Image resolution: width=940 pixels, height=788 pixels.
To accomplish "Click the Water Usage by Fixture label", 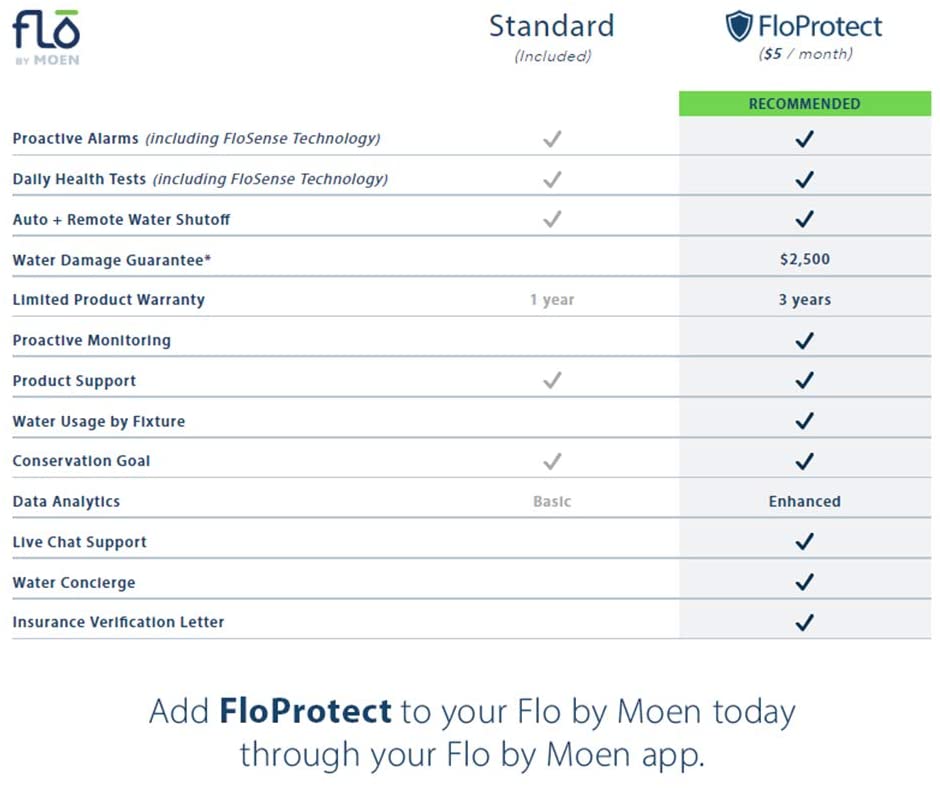I will tap(99, 422).
